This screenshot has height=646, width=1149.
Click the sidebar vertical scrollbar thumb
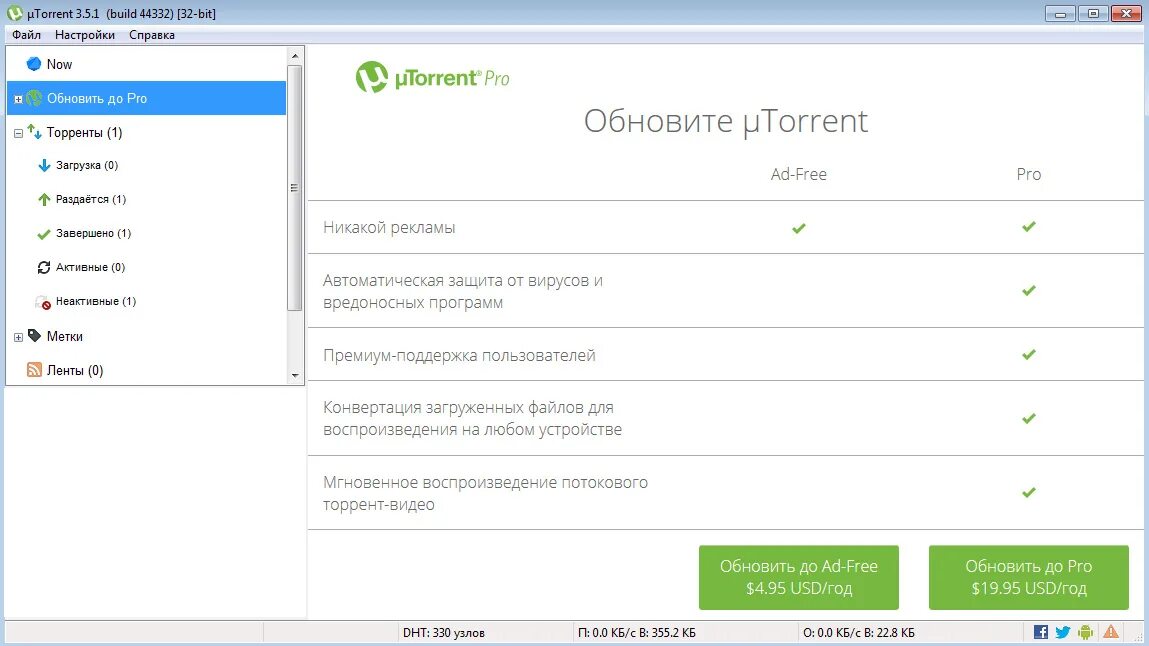295,188
